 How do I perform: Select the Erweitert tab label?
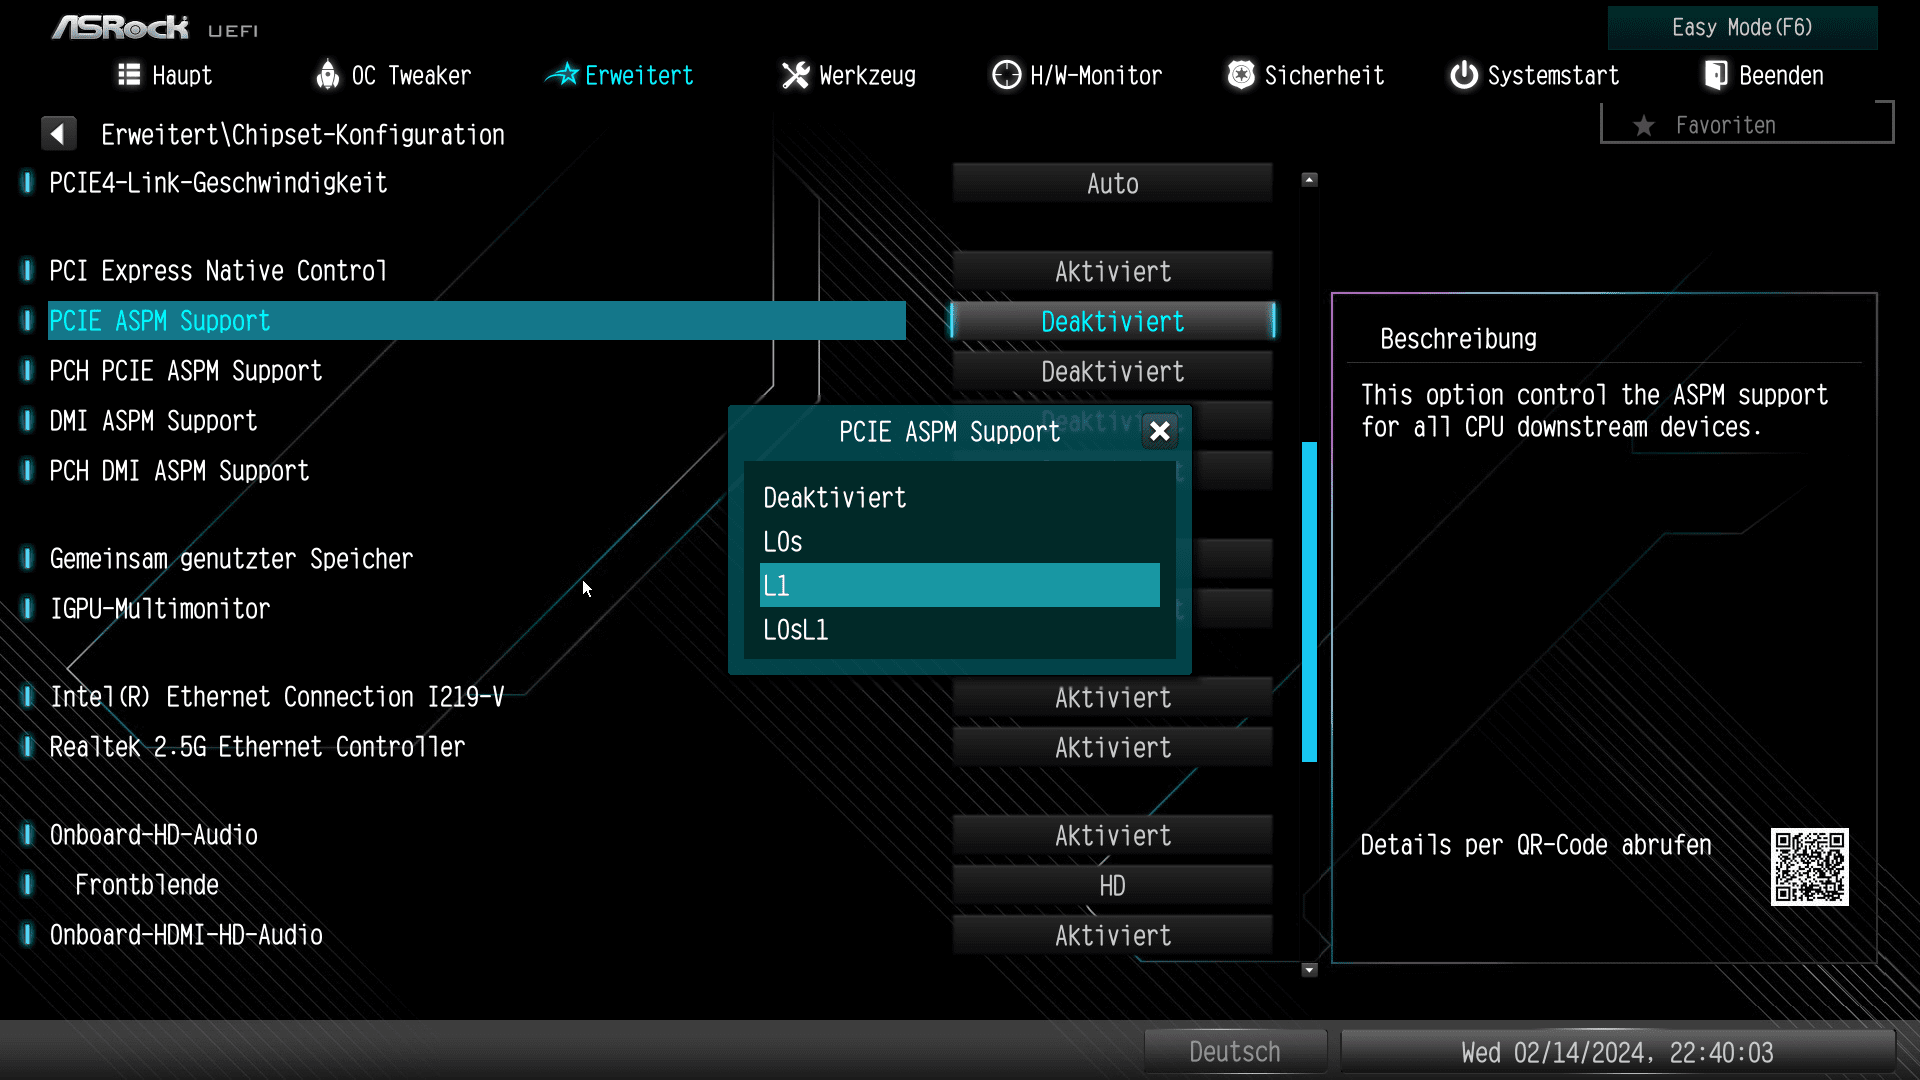coord(639,76)
